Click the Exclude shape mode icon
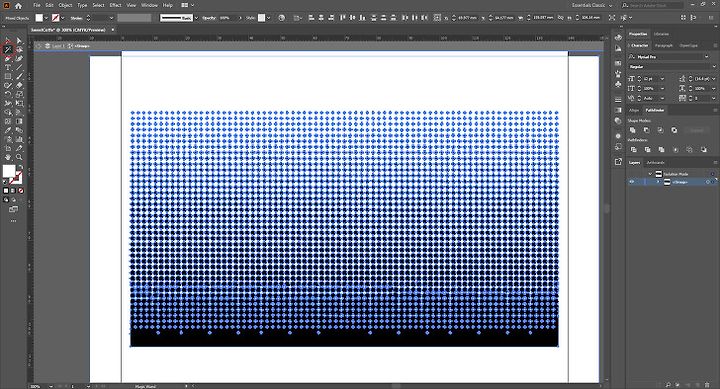720x389 pixels. point(674,130)
